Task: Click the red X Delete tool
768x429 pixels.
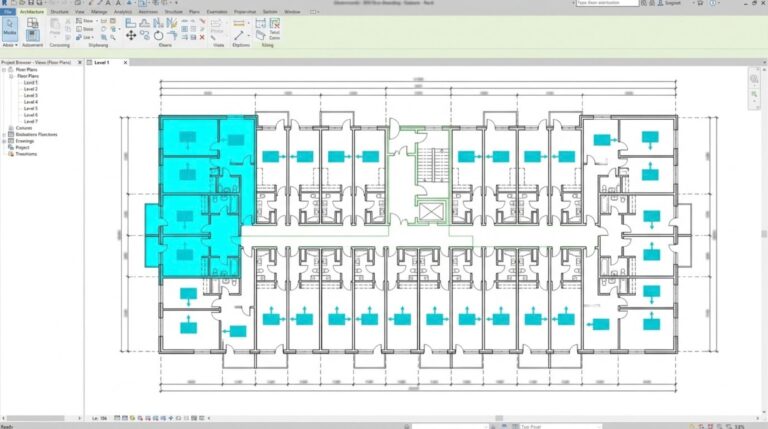Action: coord(202,37)
